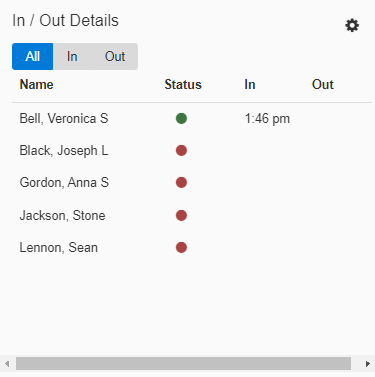Click Joseph Black's red status dot
375x377 pixels.
pos(181,150)
